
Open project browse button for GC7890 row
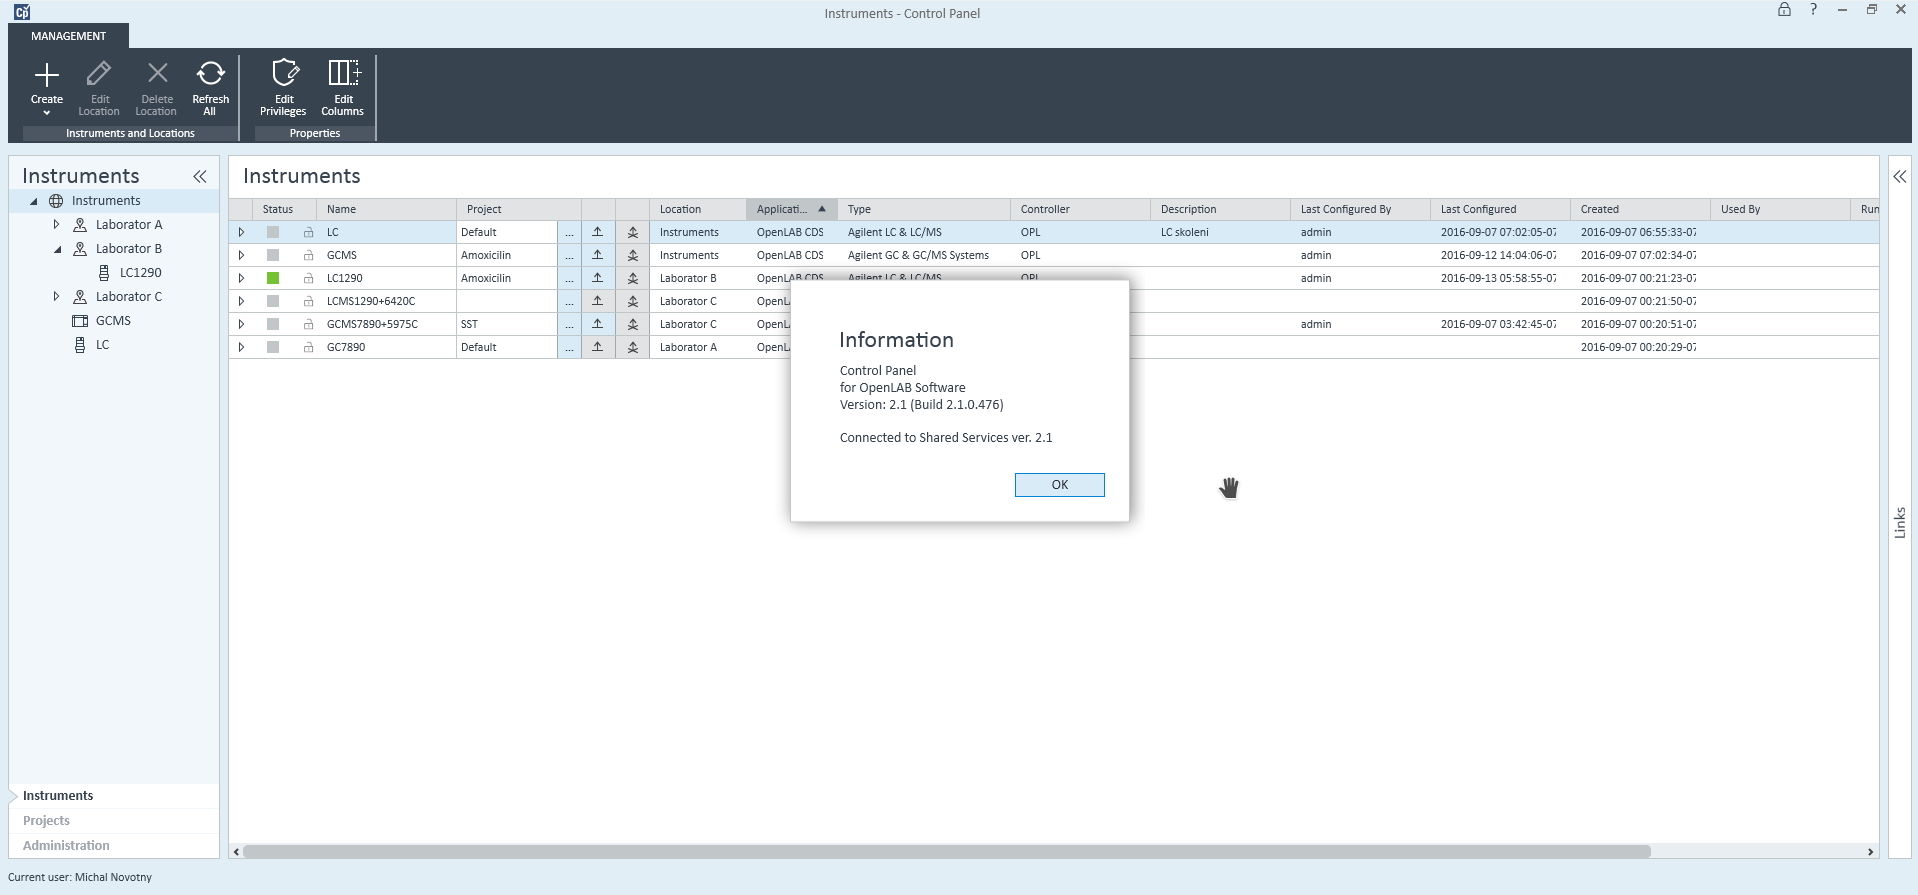pyautogui.click(x=569, y=347)
